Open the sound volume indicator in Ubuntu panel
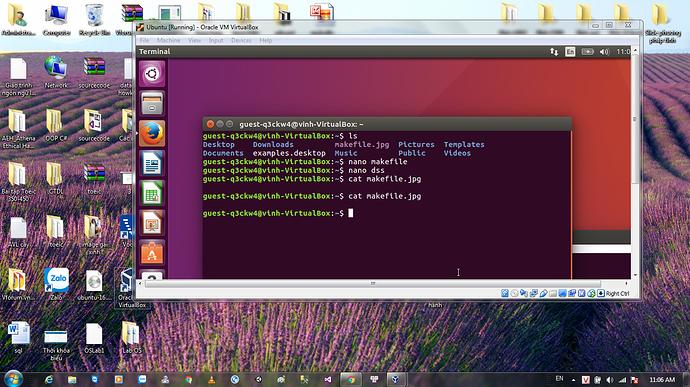This screenshot has width=690, height=387. tap(604, 52)
